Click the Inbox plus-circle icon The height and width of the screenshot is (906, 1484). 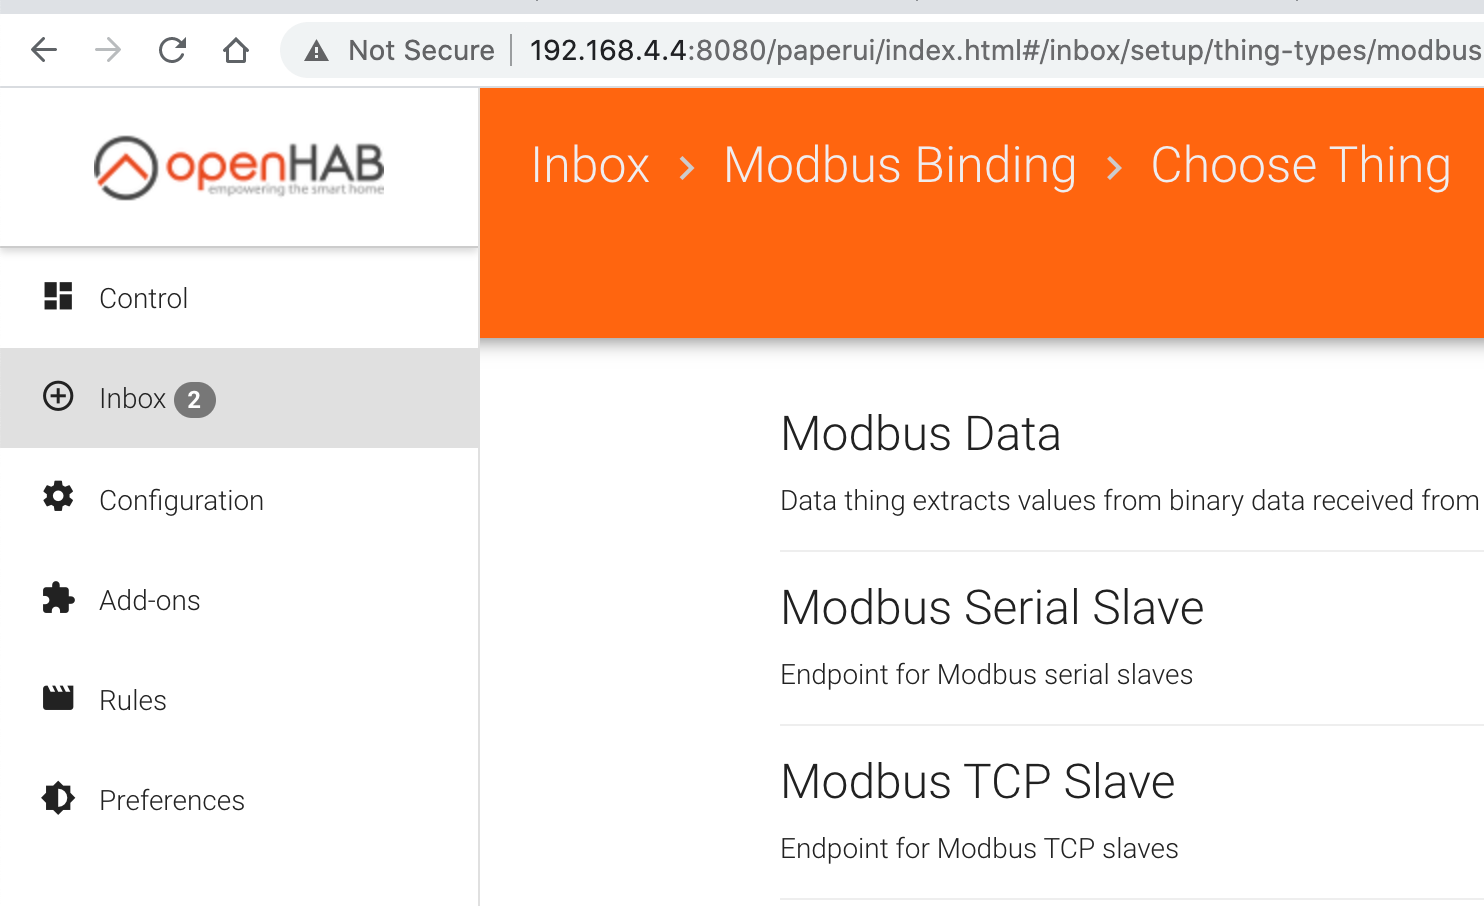coord(58,397)
